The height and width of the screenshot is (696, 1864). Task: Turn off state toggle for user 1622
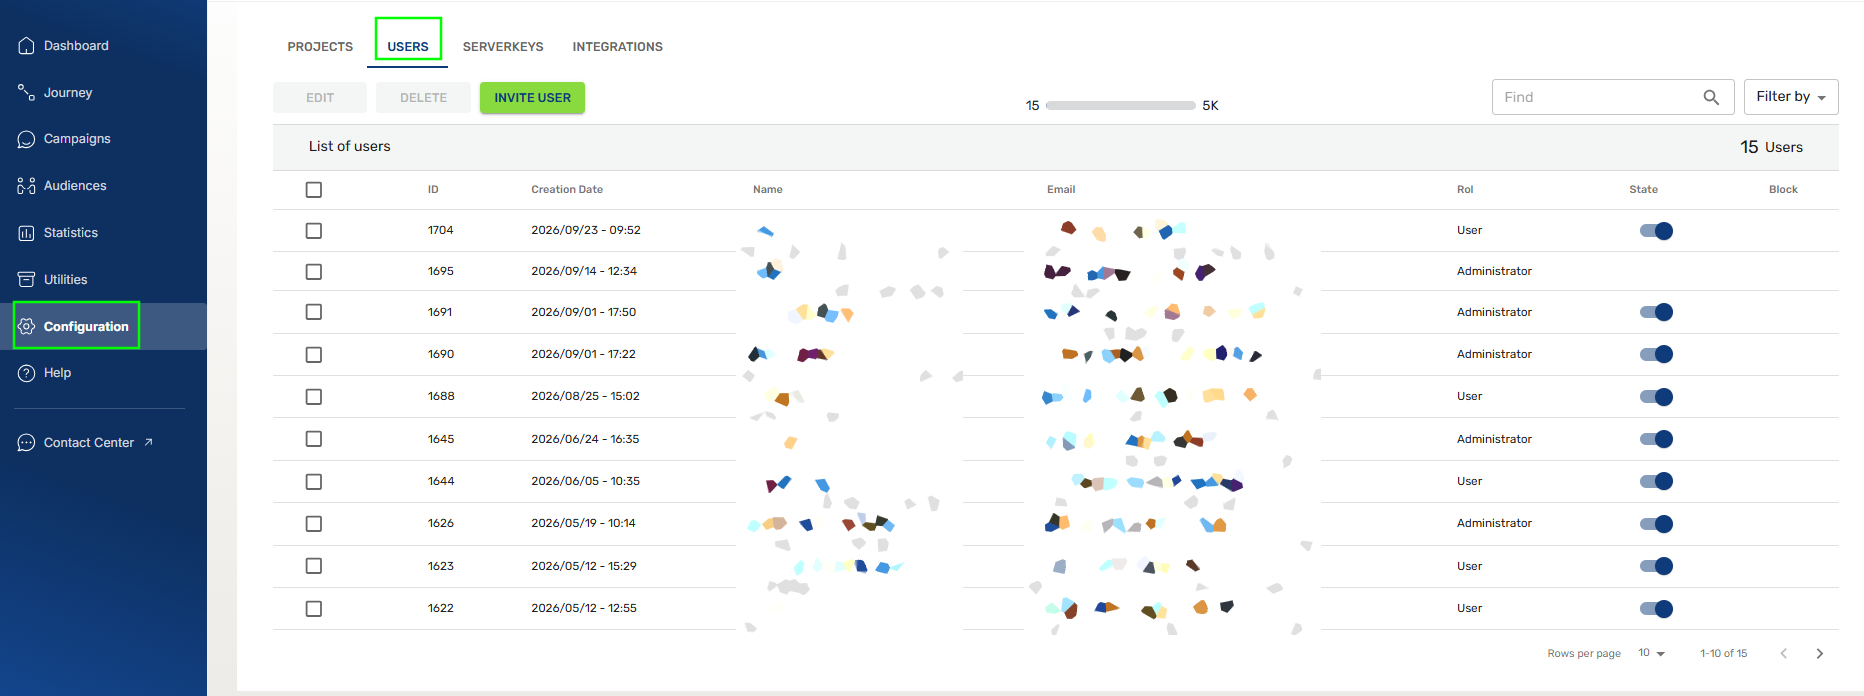point(1657,609)
